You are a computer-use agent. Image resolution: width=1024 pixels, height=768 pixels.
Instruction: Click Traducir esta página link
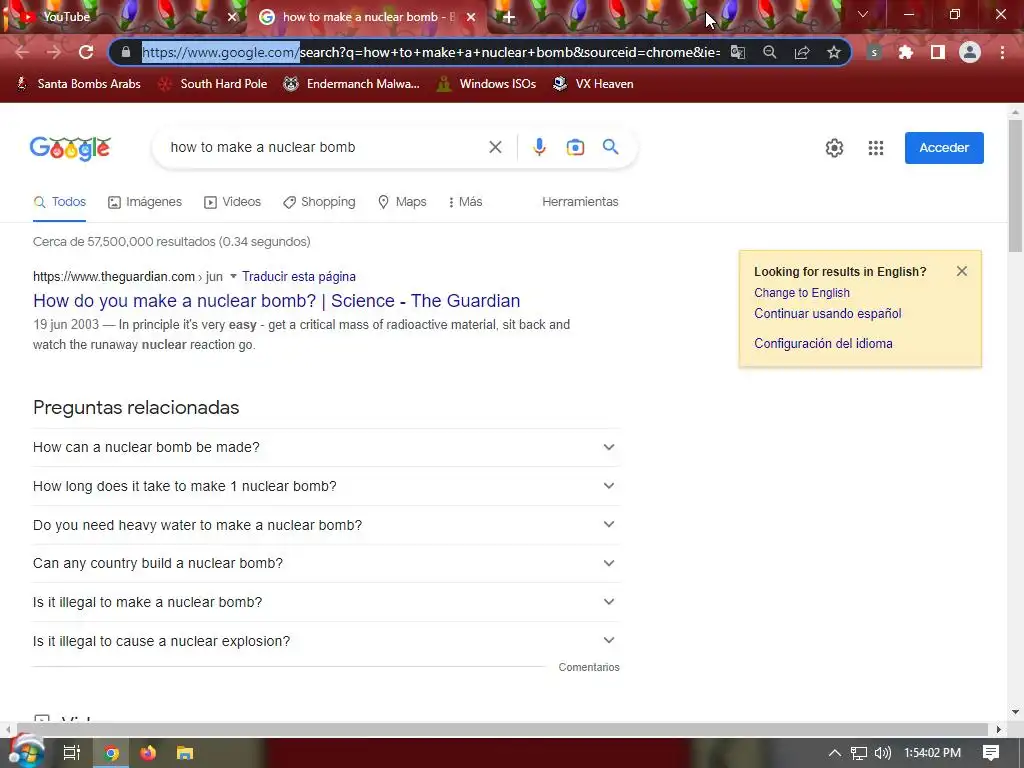pyautogui.click(x=298, y=276)
